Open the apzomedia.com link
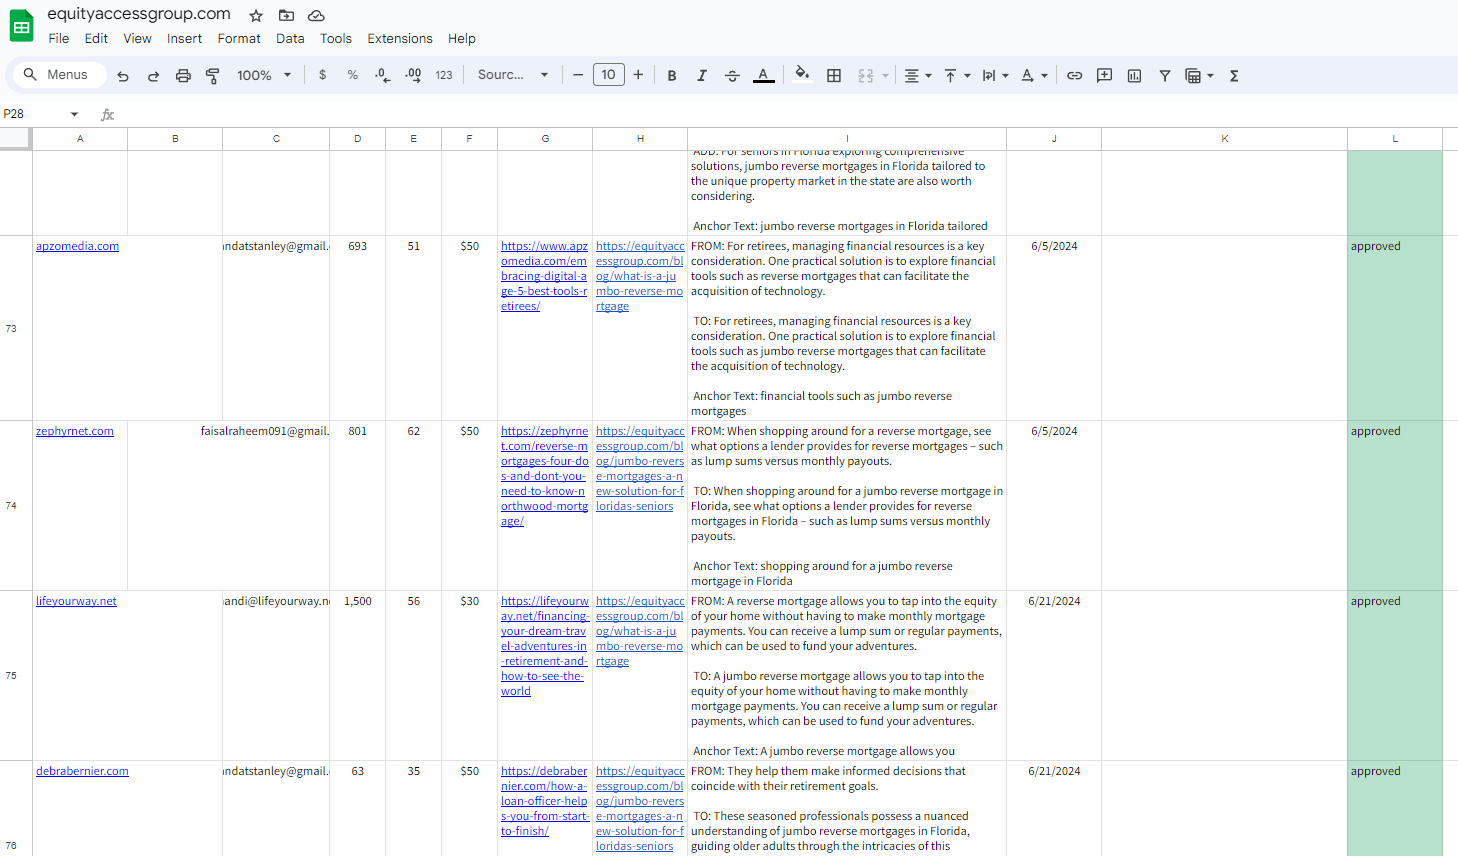The height and width of the screenshot is (856, 1458). [x=77, y=246]
